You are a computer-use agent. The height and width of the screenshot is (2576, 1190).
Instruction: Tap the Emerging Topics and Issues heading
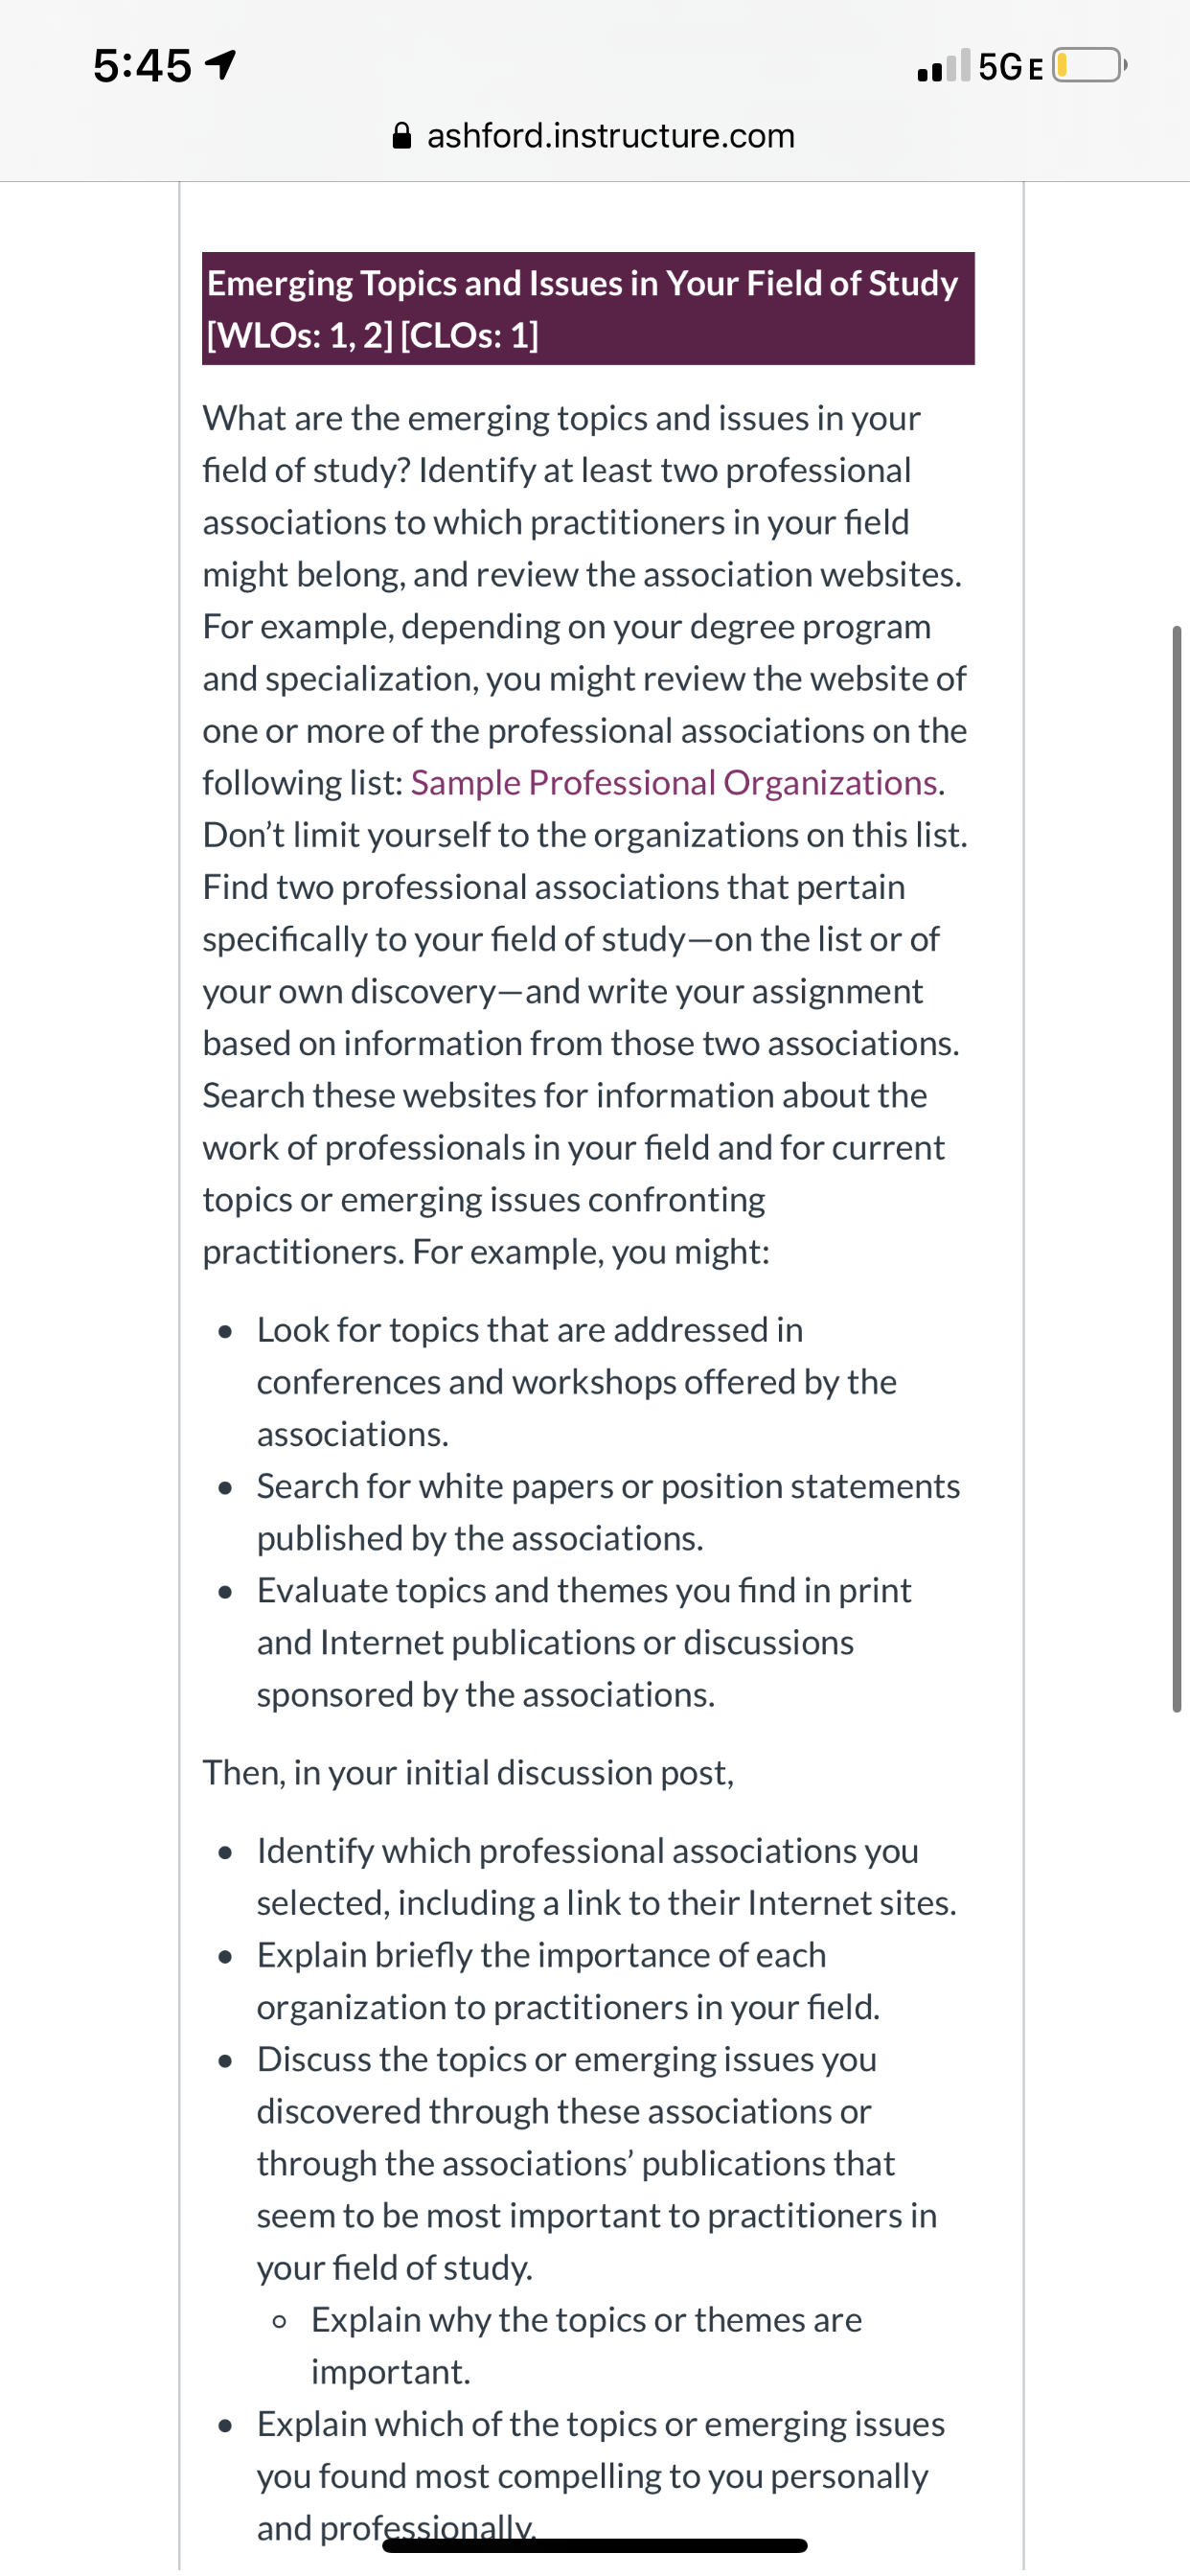(583, 283)
